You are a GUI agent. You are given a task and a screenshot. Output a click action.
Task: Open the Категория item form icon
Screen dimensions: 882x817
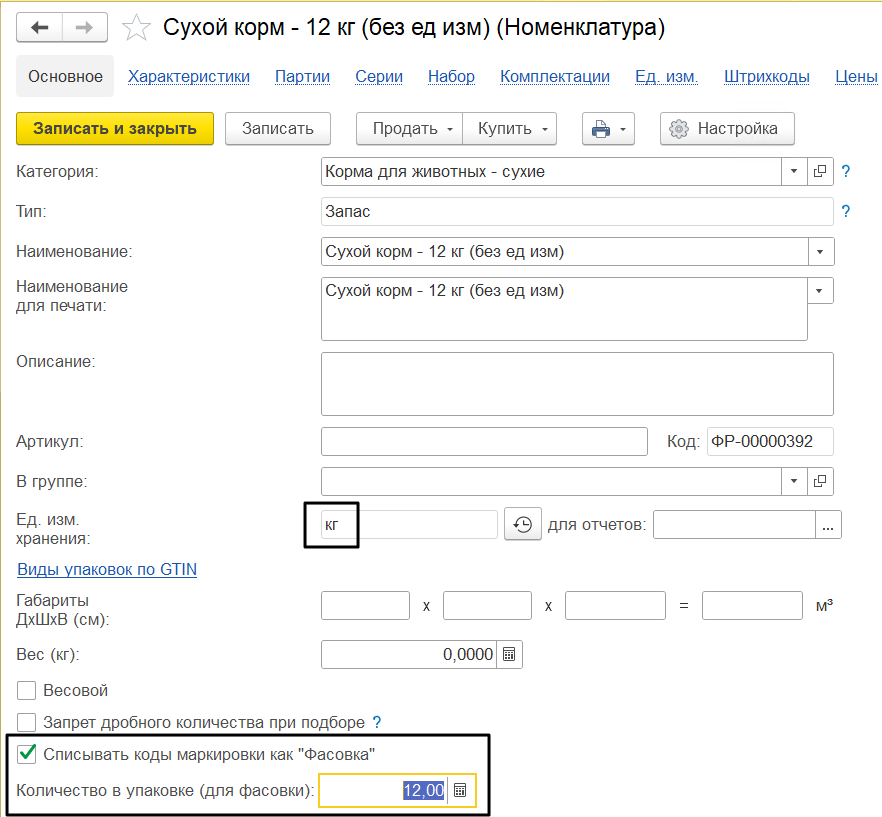pos(821,172)
